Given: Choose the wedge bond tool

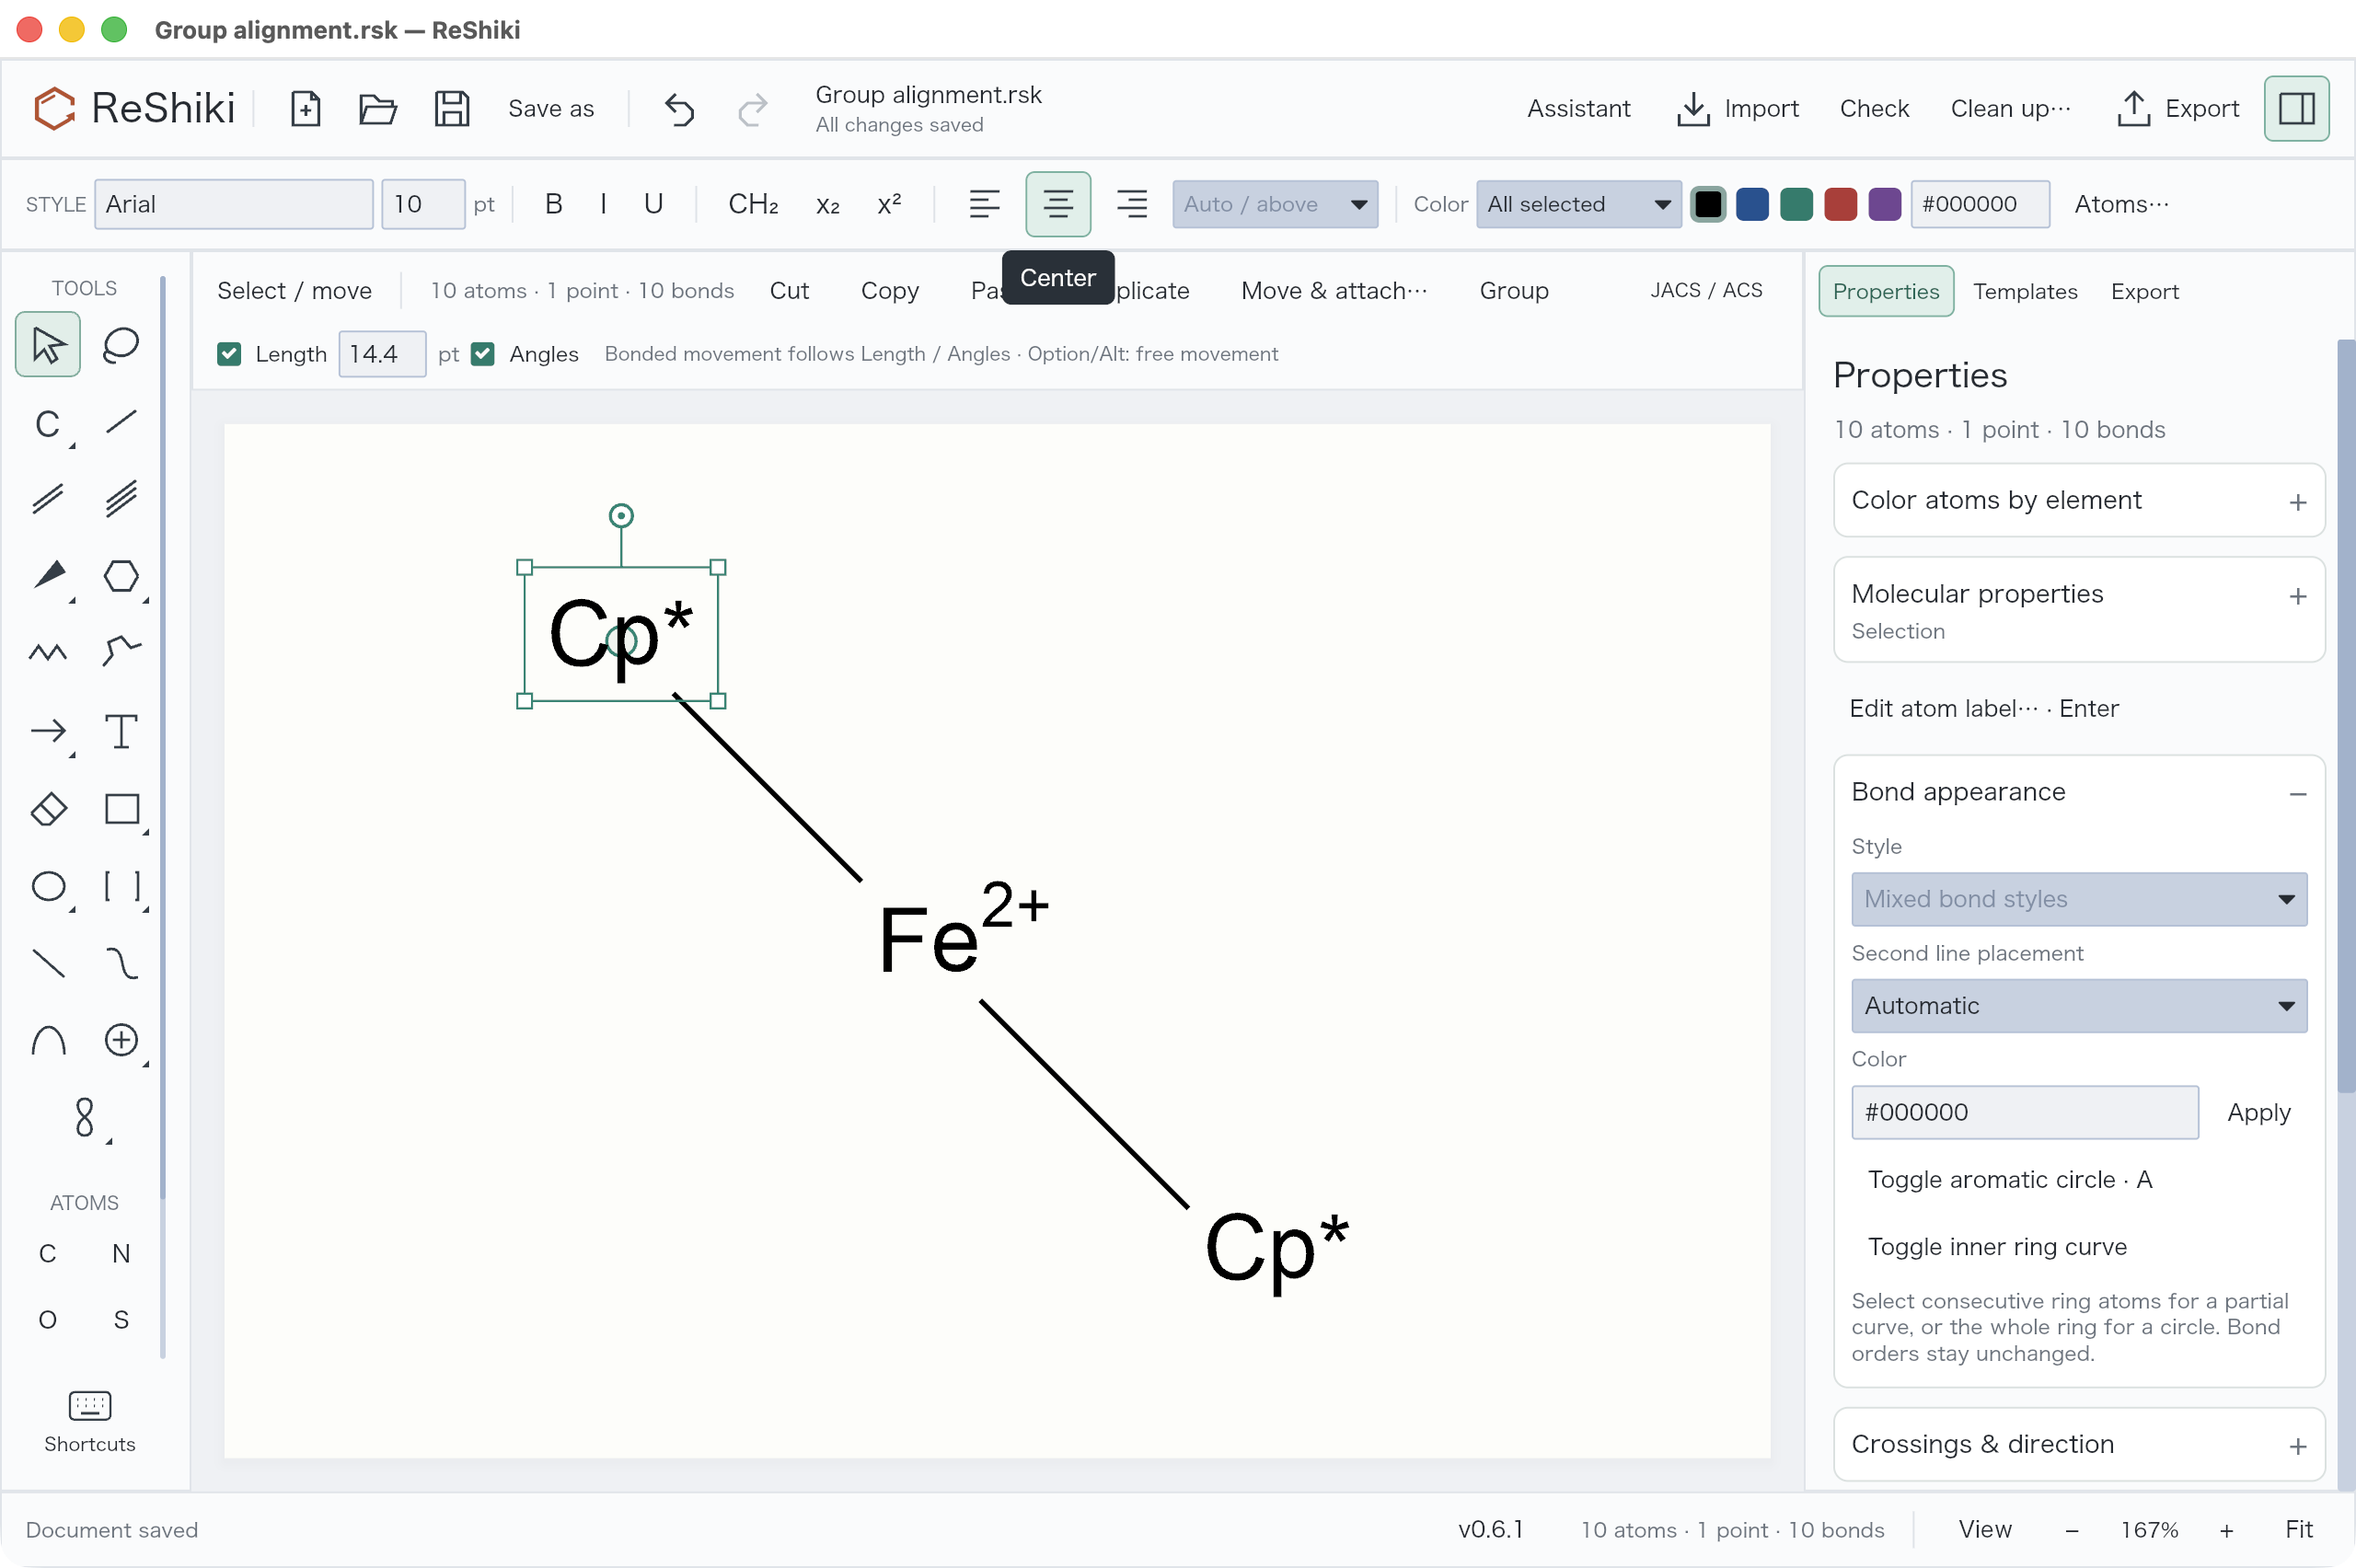Looking at the screenshot, I should [x=48, y=576].
